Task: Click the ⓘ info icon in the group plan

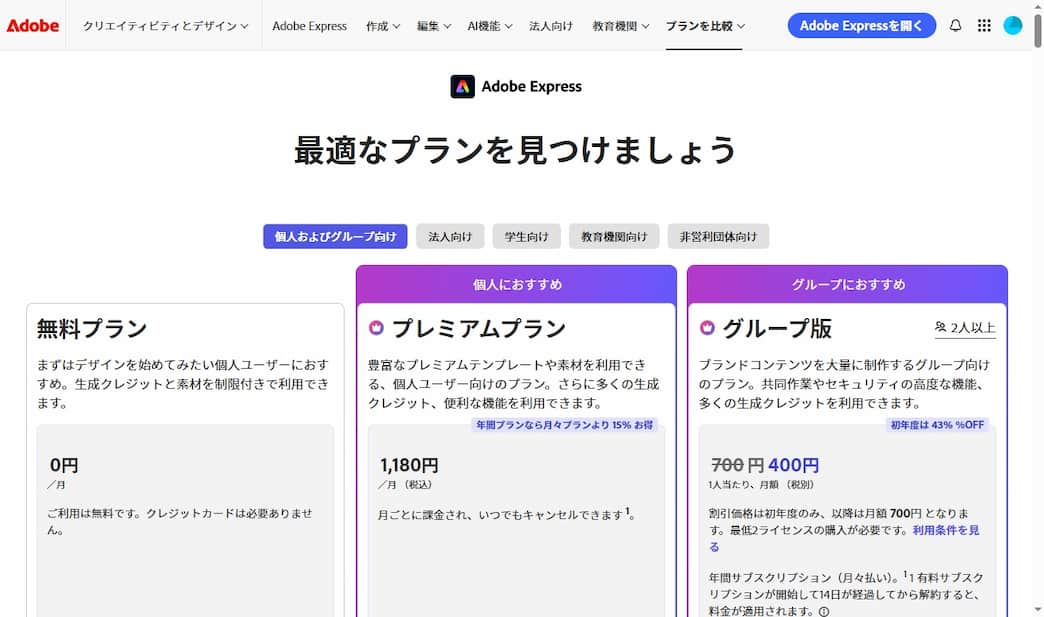Action: pyautogui.click(x=822, y=609)
